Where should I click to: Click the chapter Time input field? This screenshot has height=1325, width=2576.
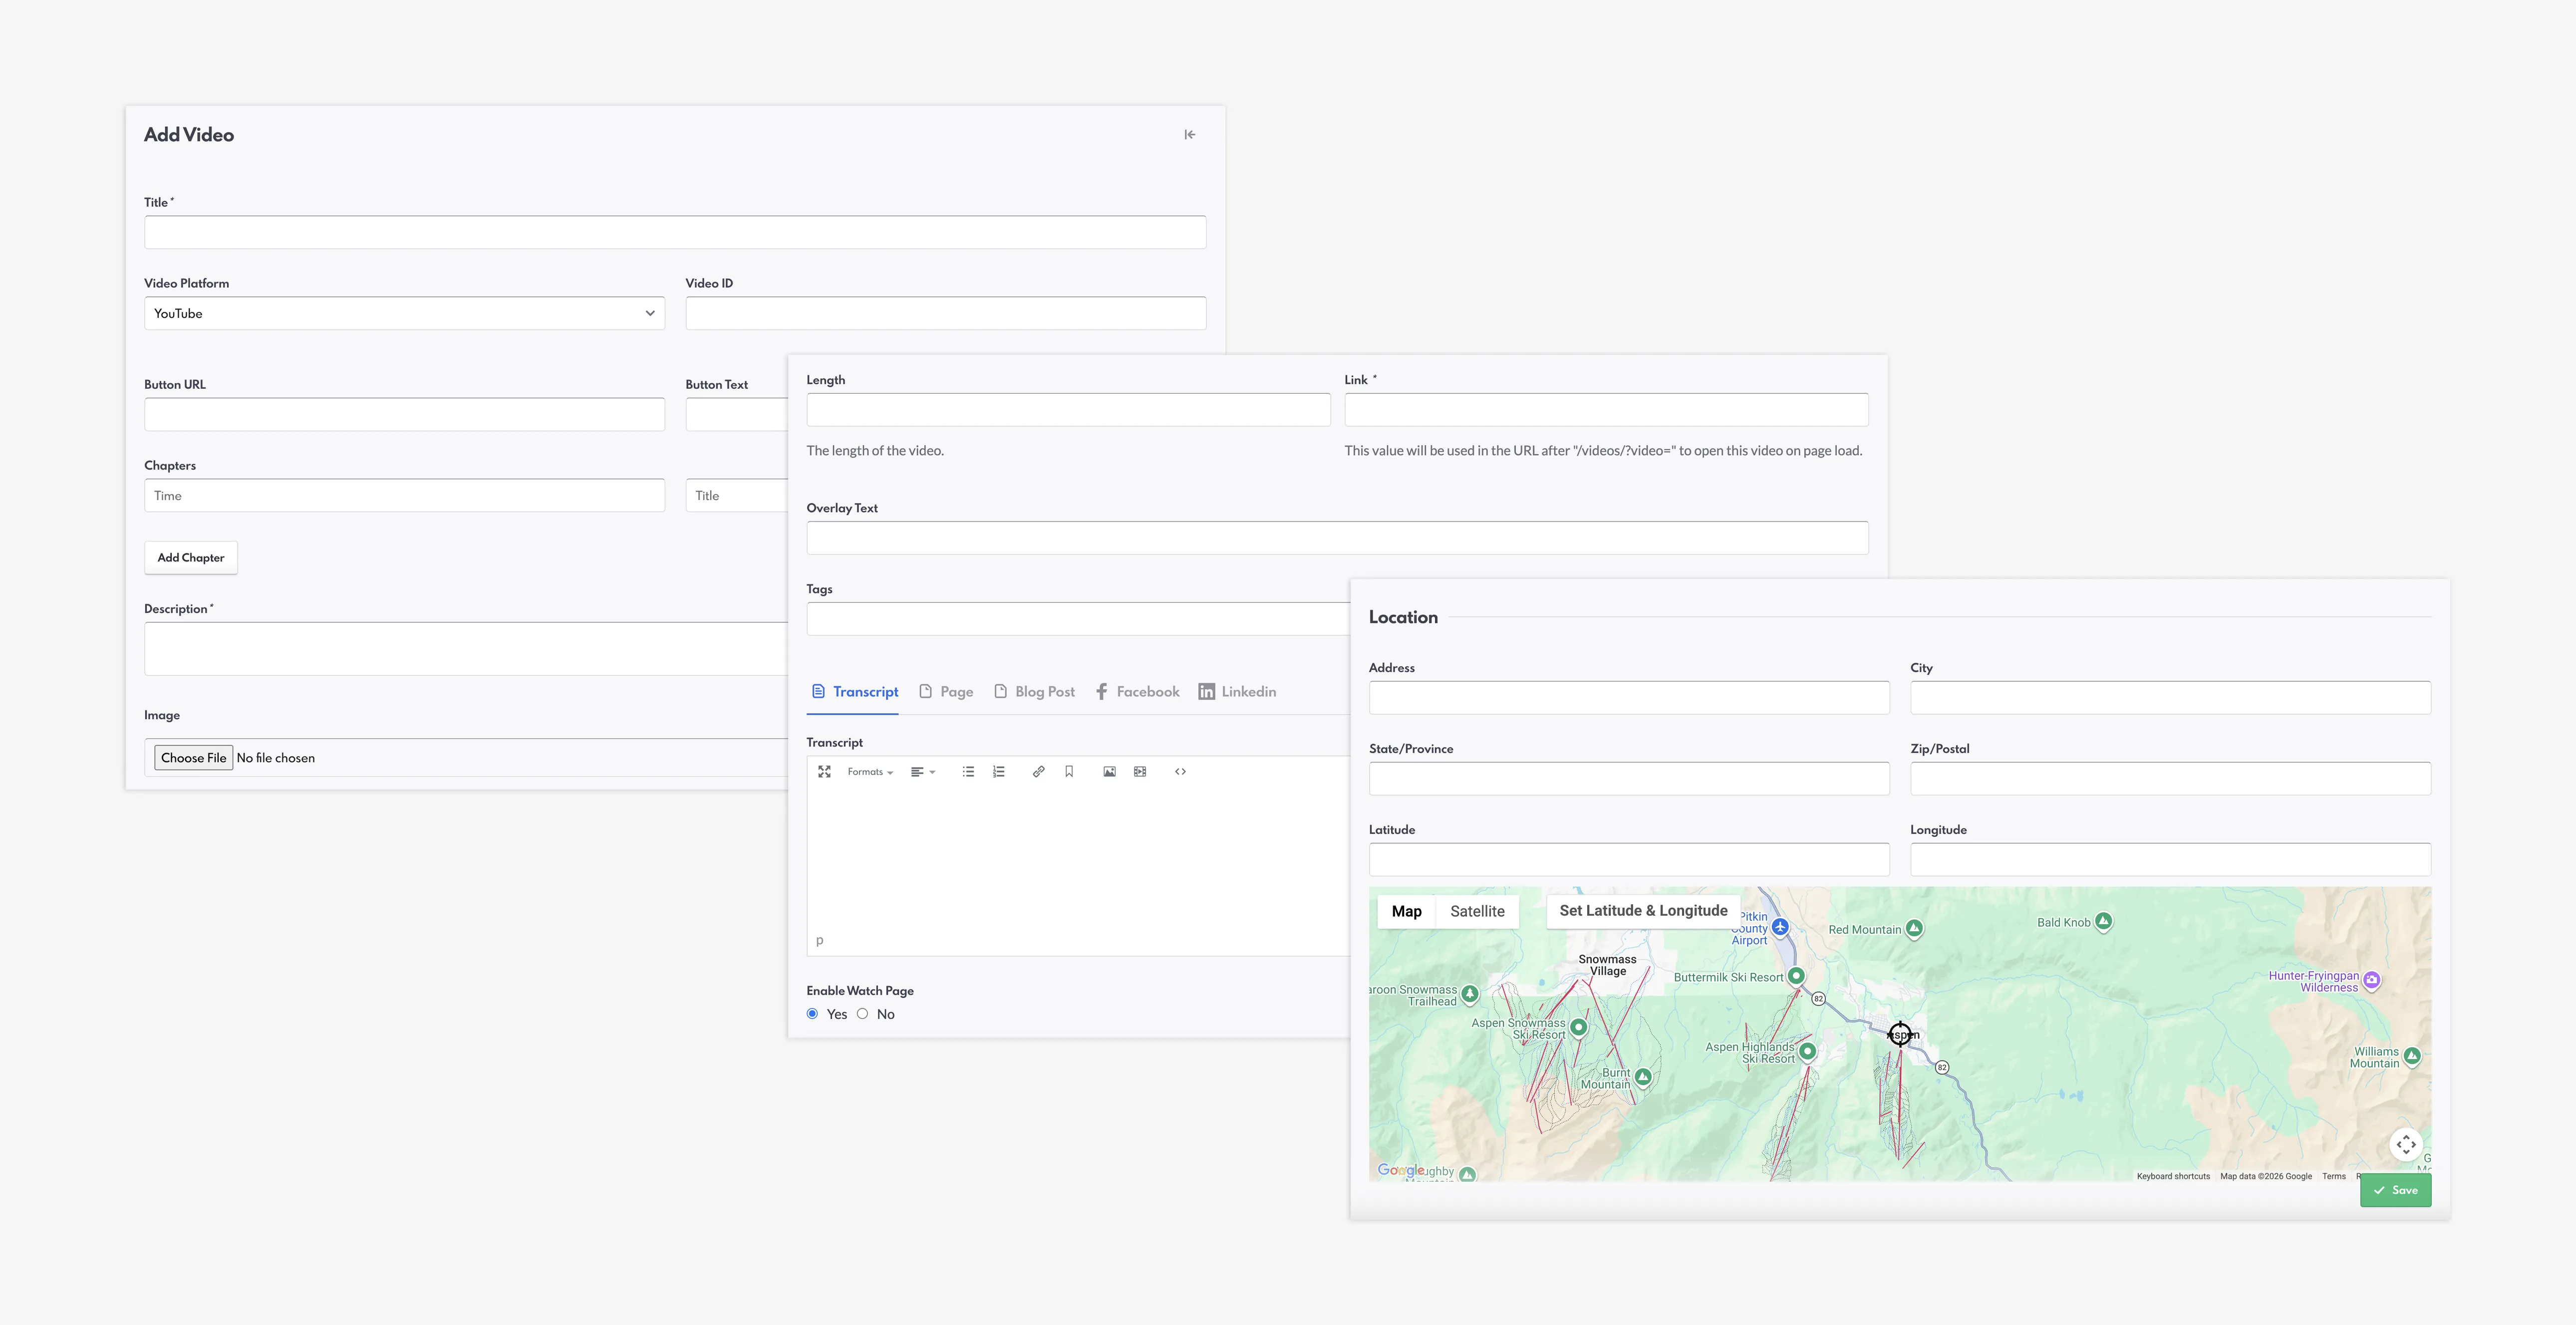(x=404, y=496)
